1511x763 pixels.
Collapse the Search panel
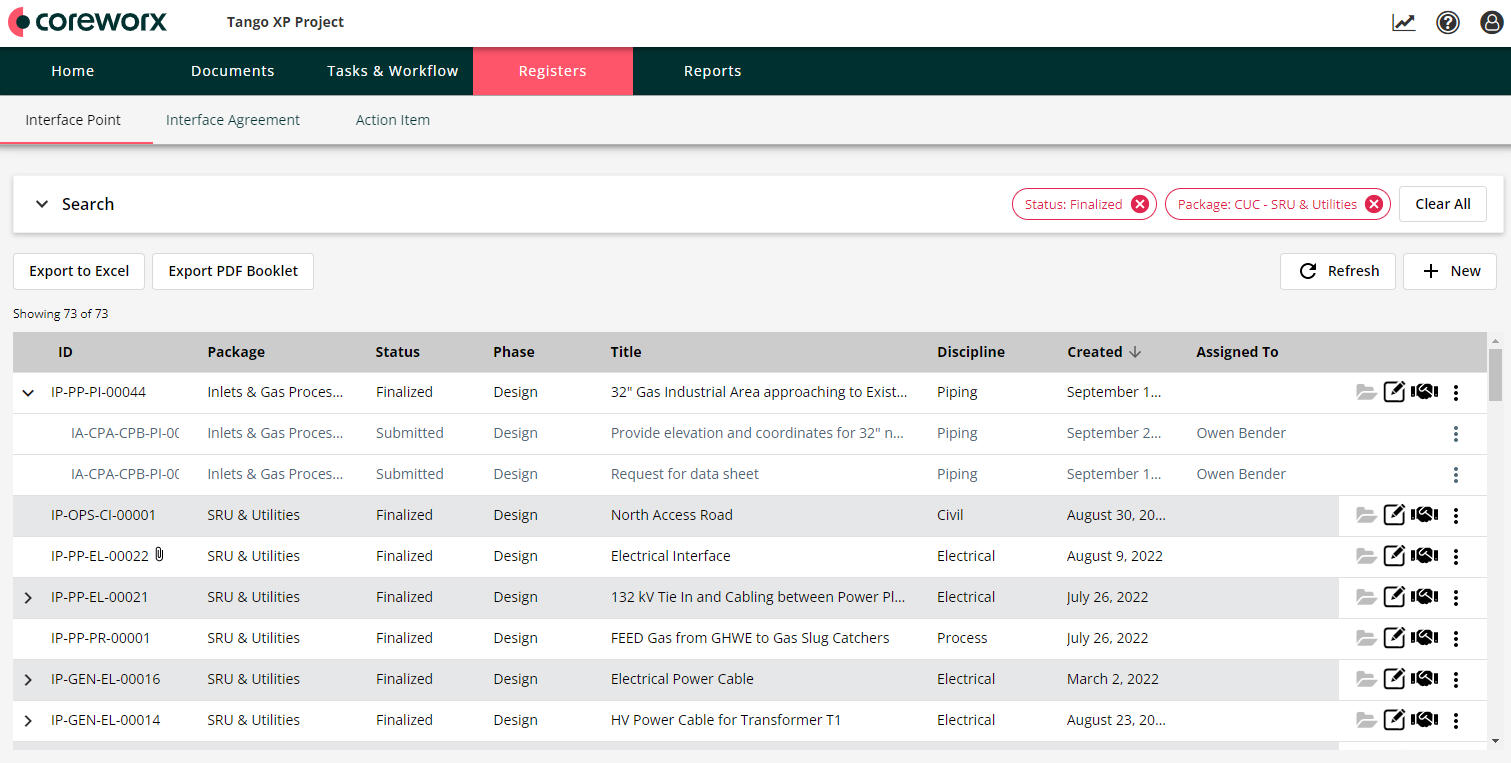[x=41, y=203]
